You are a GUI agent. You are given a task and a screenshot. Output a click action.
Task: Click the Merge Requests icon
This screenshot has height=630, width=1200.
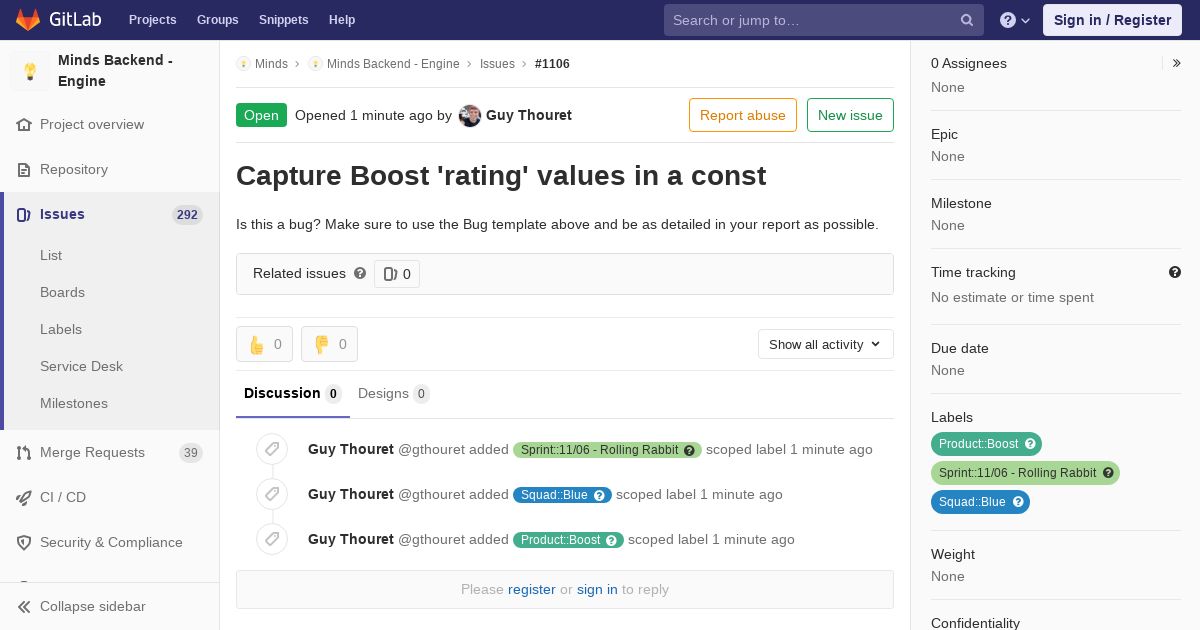click(x=24, y=453)
